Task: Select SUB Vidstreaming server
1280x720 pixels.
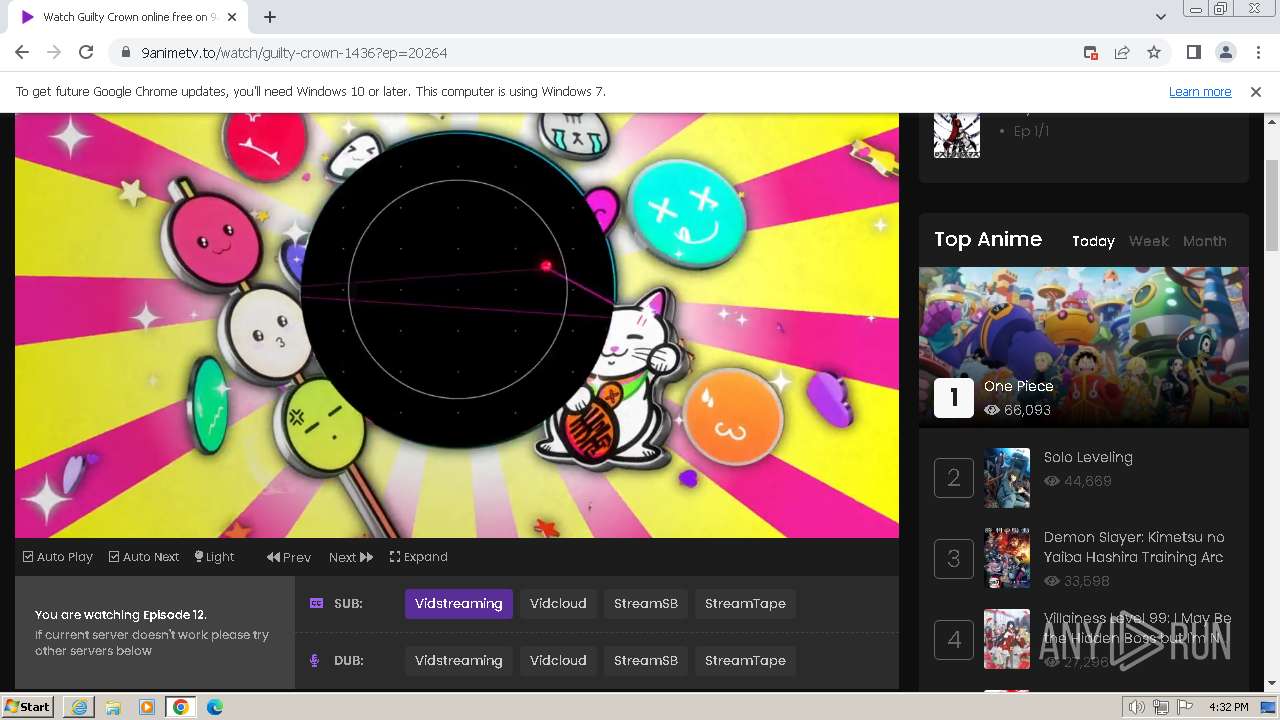Action: (x=459, y=604)
